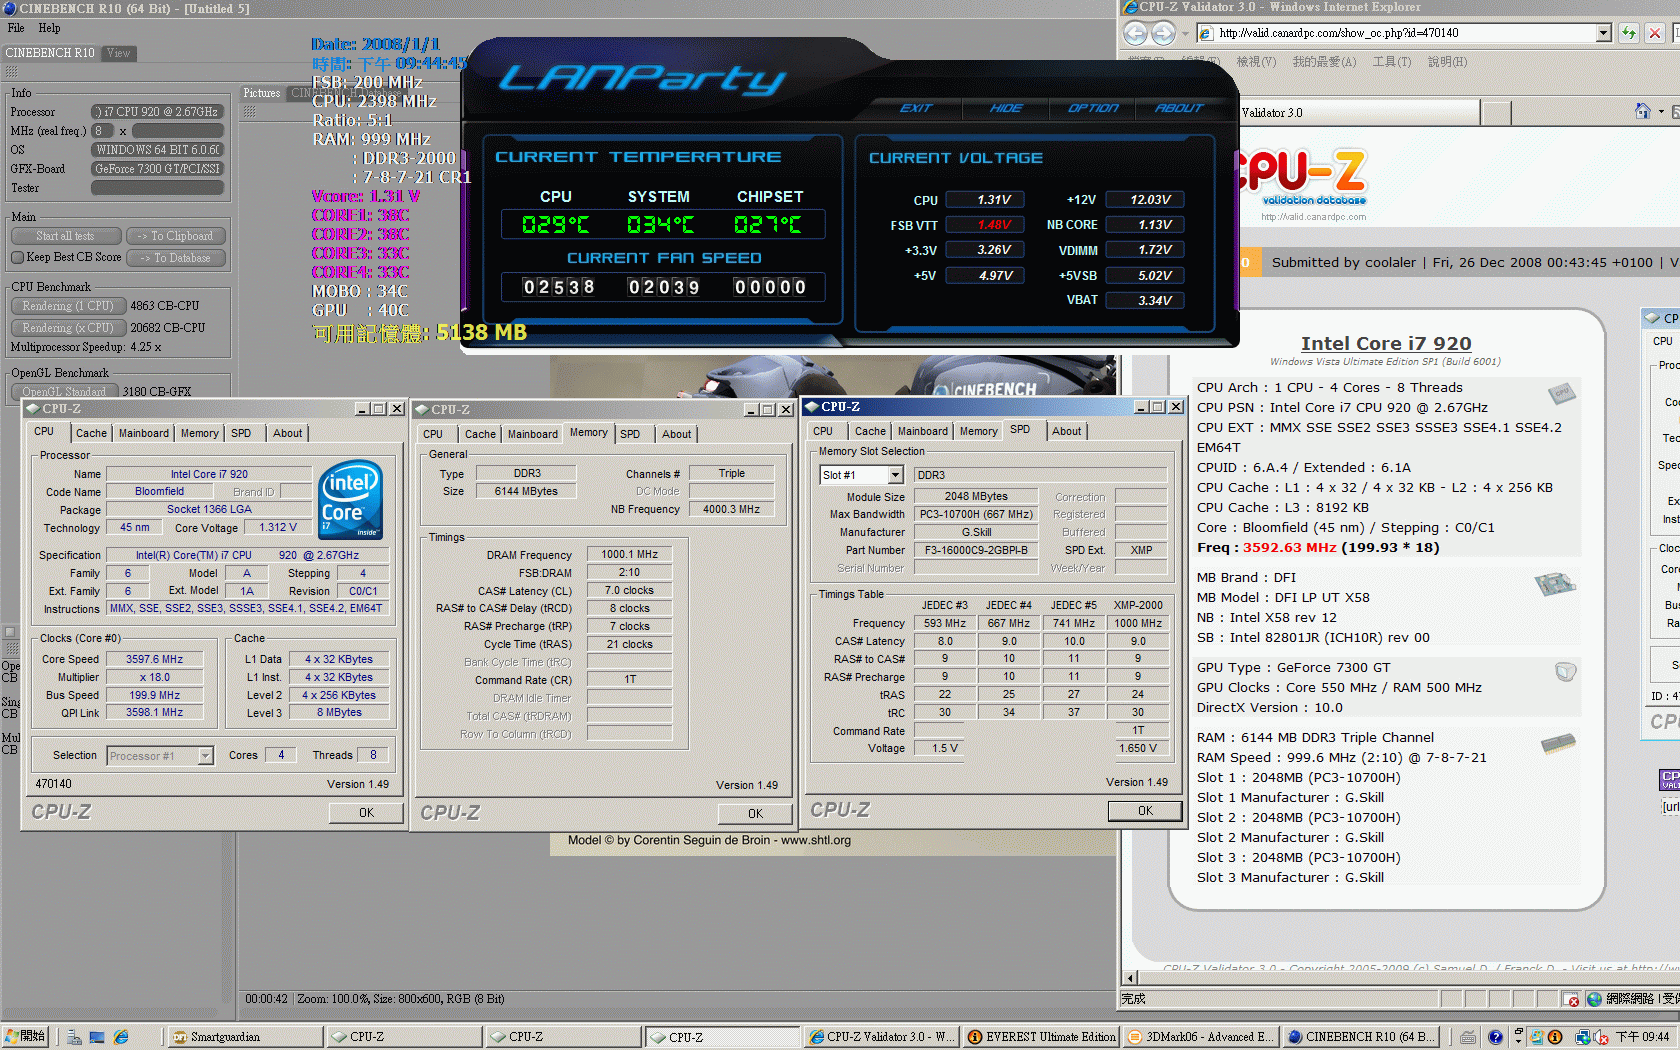This screenshot has width=1680, height=1050.
Task: Click the Intel Core i7 920 page heading
Action: [1386, 343]
